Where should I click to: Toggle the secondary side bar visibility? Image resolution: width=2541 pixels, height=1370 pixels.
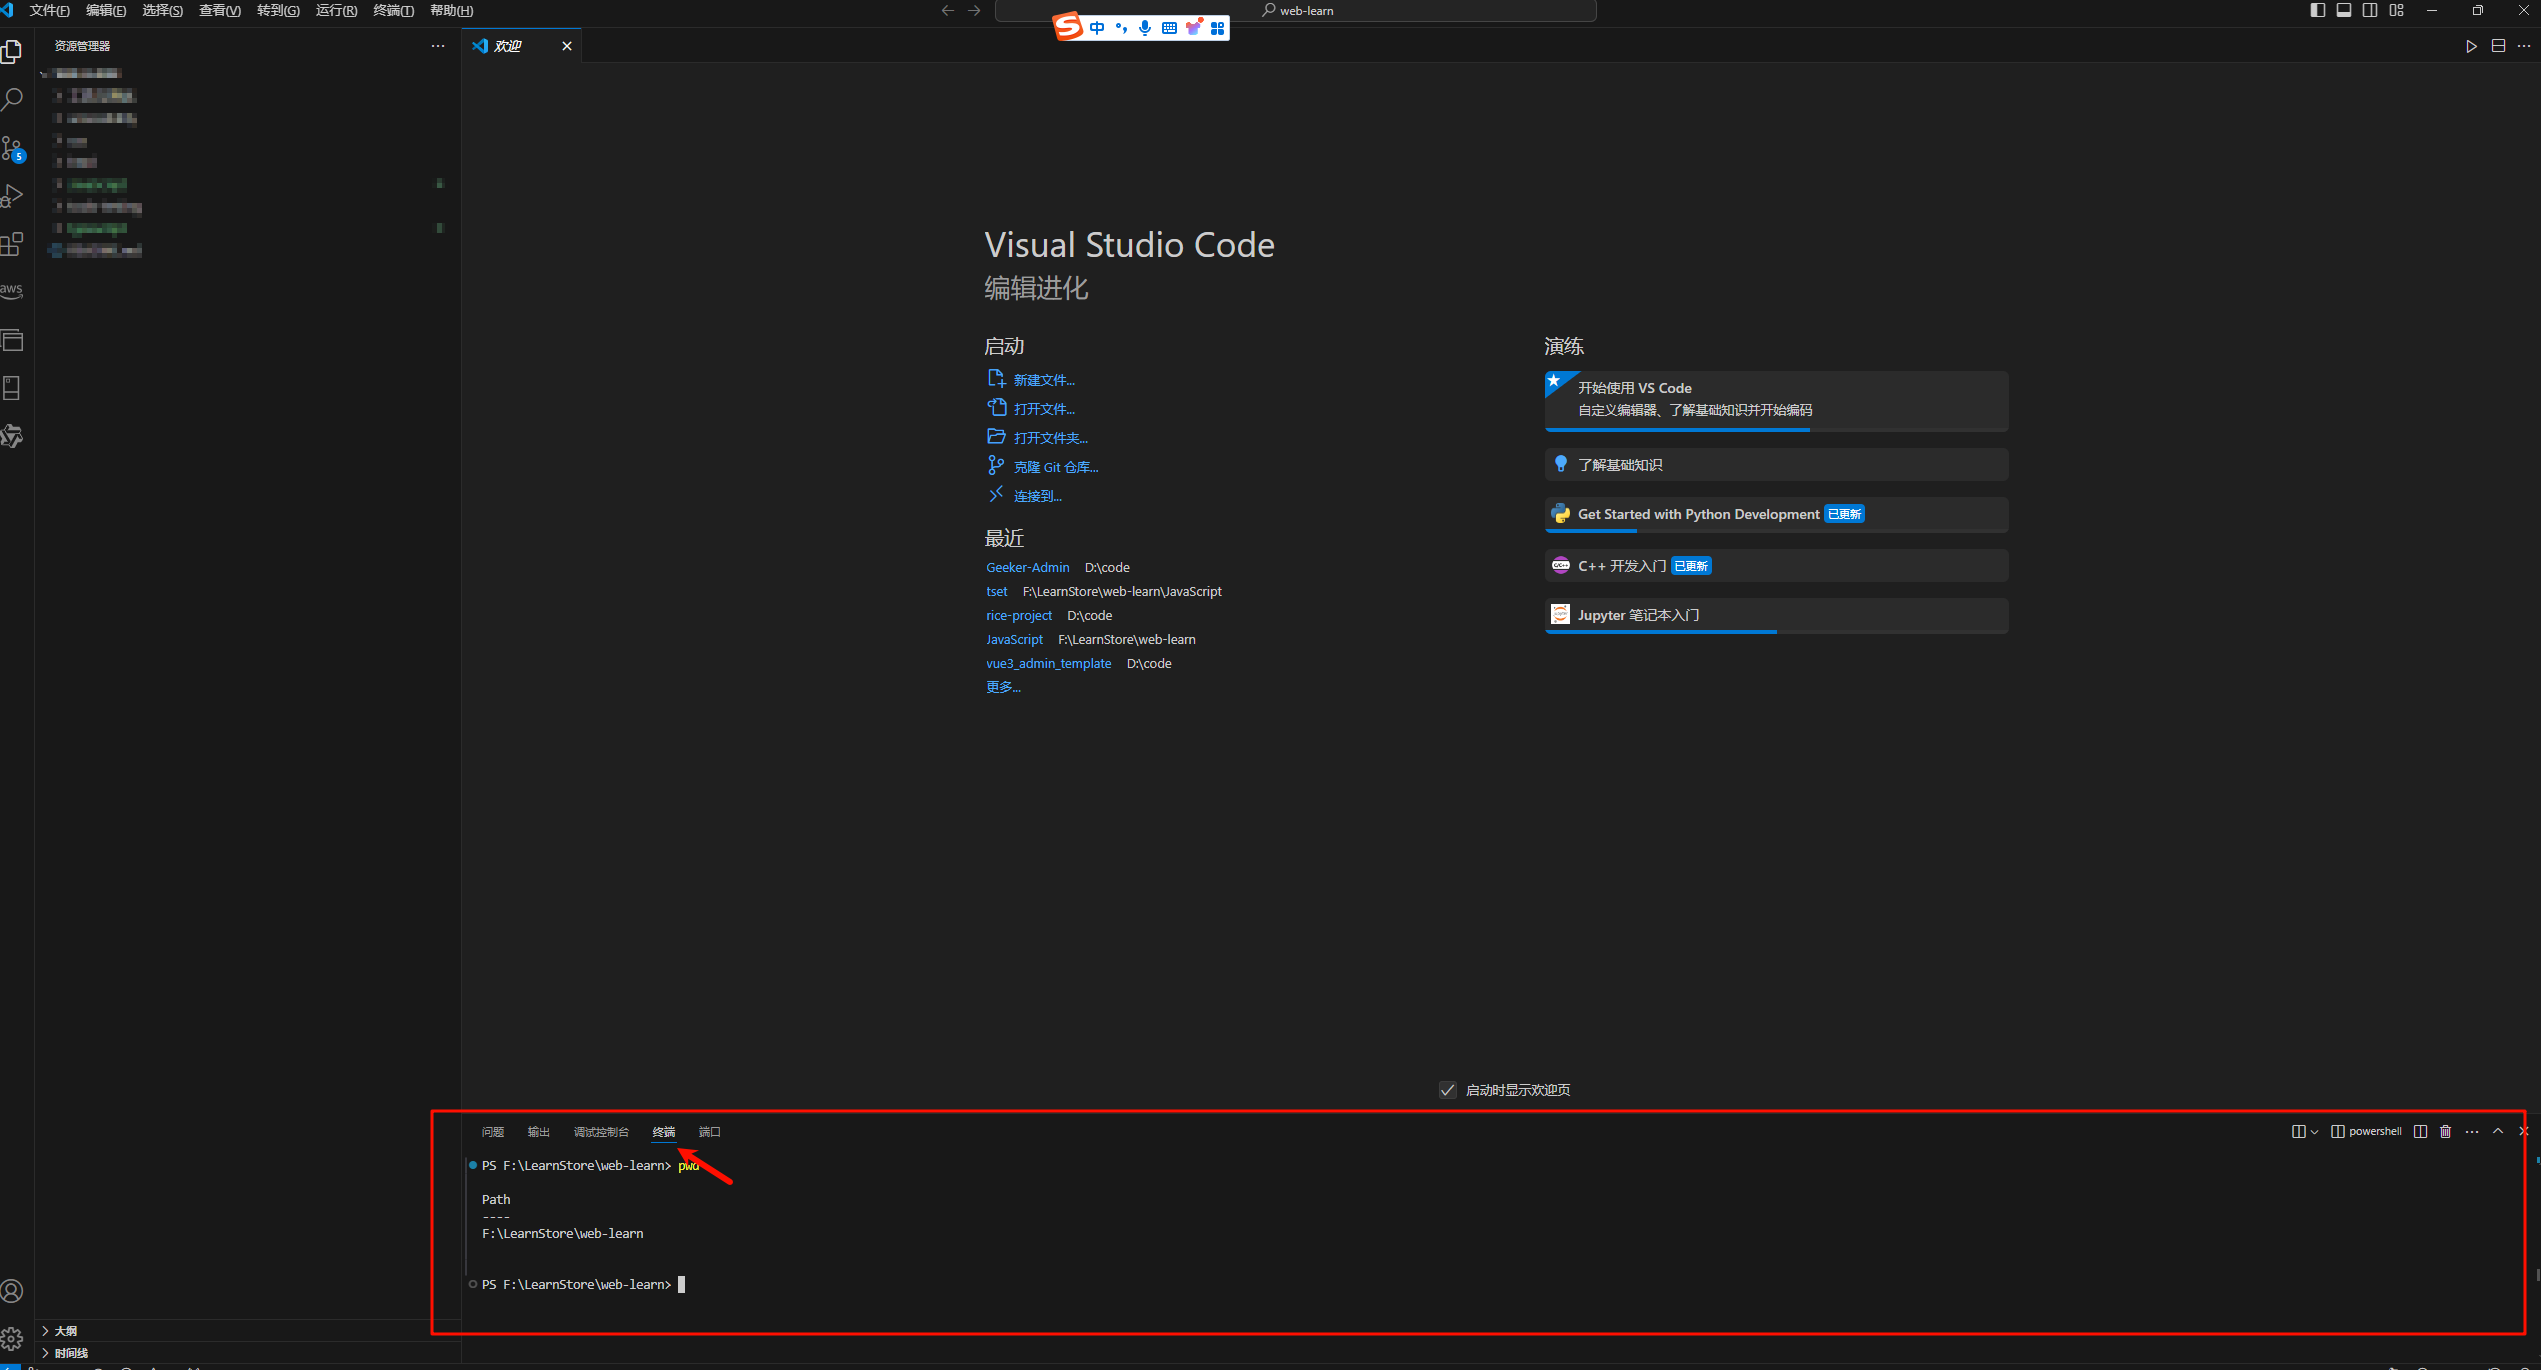2370,10
